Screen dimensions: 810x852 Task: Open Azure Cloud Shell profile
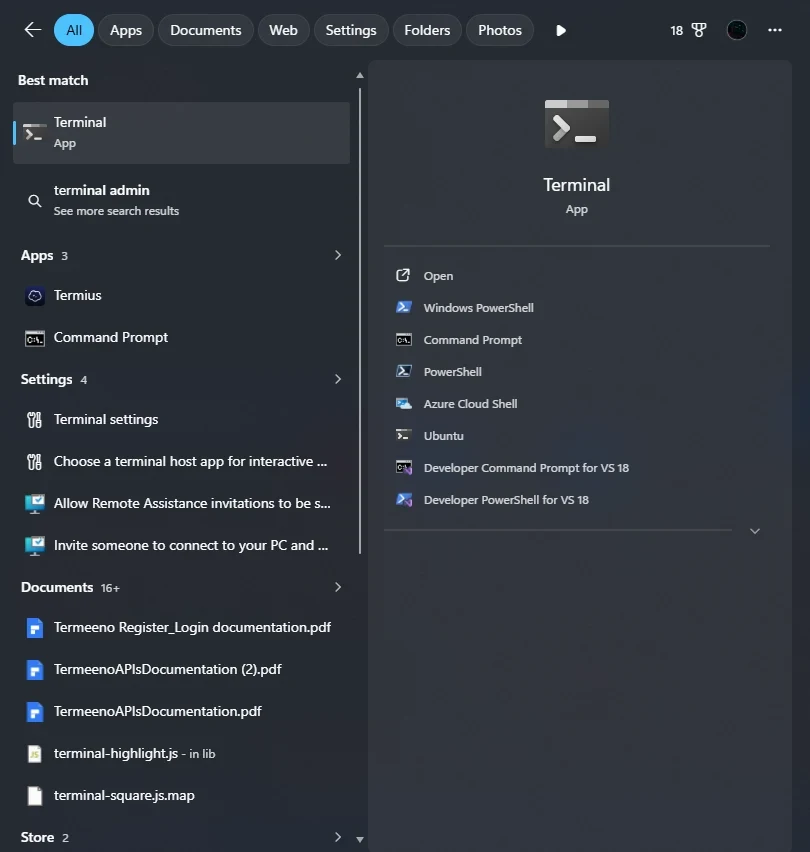click(x=470, y=404)
